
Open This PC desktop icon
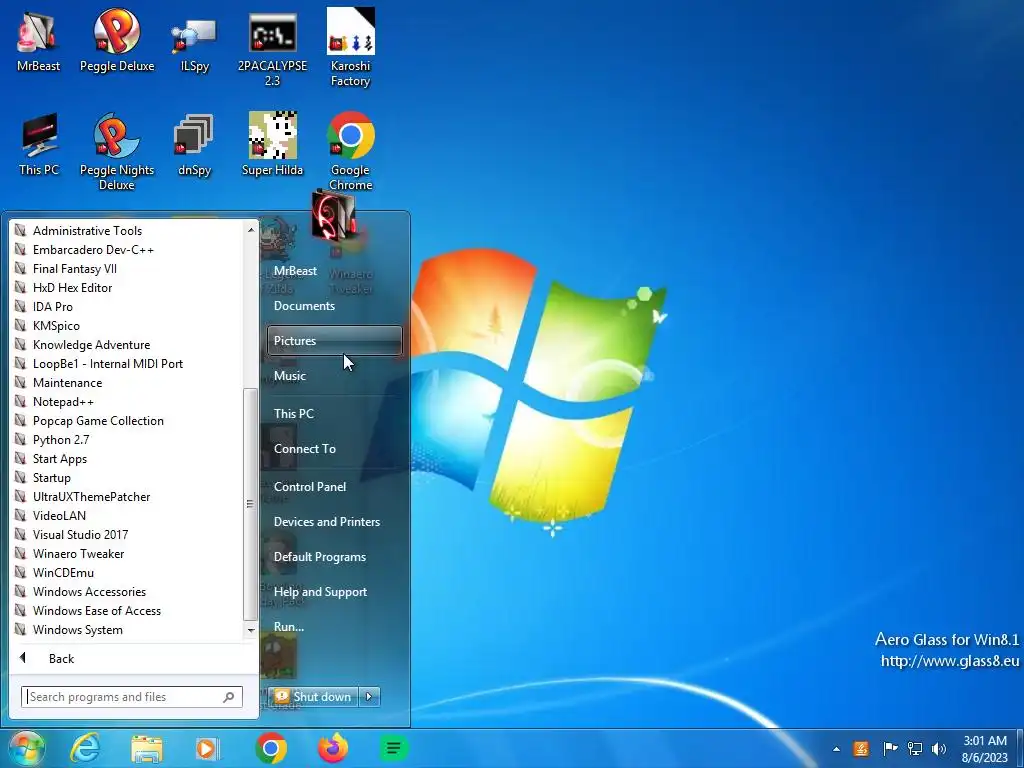[x=39, y=144]
